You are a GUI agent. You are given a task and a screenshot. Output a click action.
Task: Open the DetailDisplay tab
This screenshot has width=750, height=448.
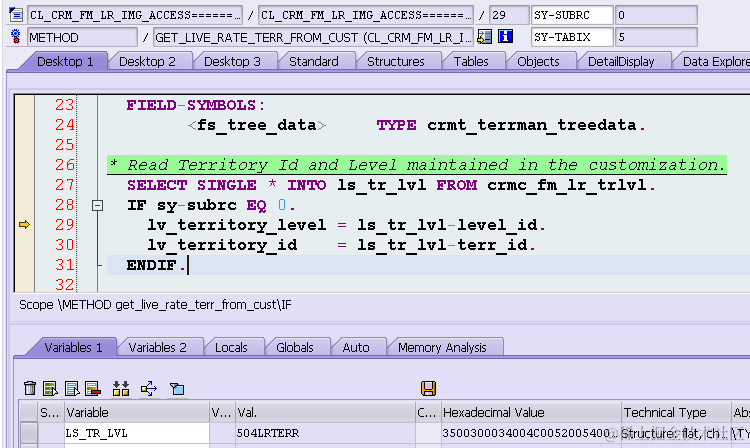pyautogui.click(x=621, y=62)
